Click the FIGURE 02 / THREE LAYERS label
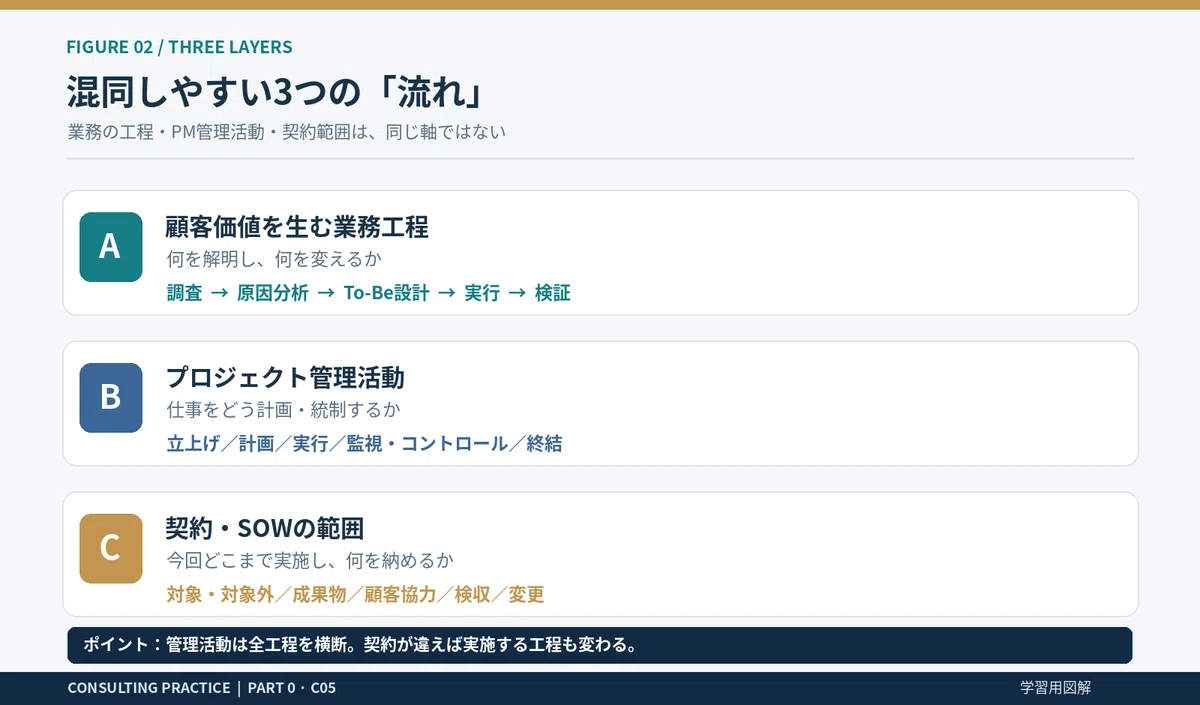Image resolution: width=1200 pixels, height=705 pixels. coord(179,47)
